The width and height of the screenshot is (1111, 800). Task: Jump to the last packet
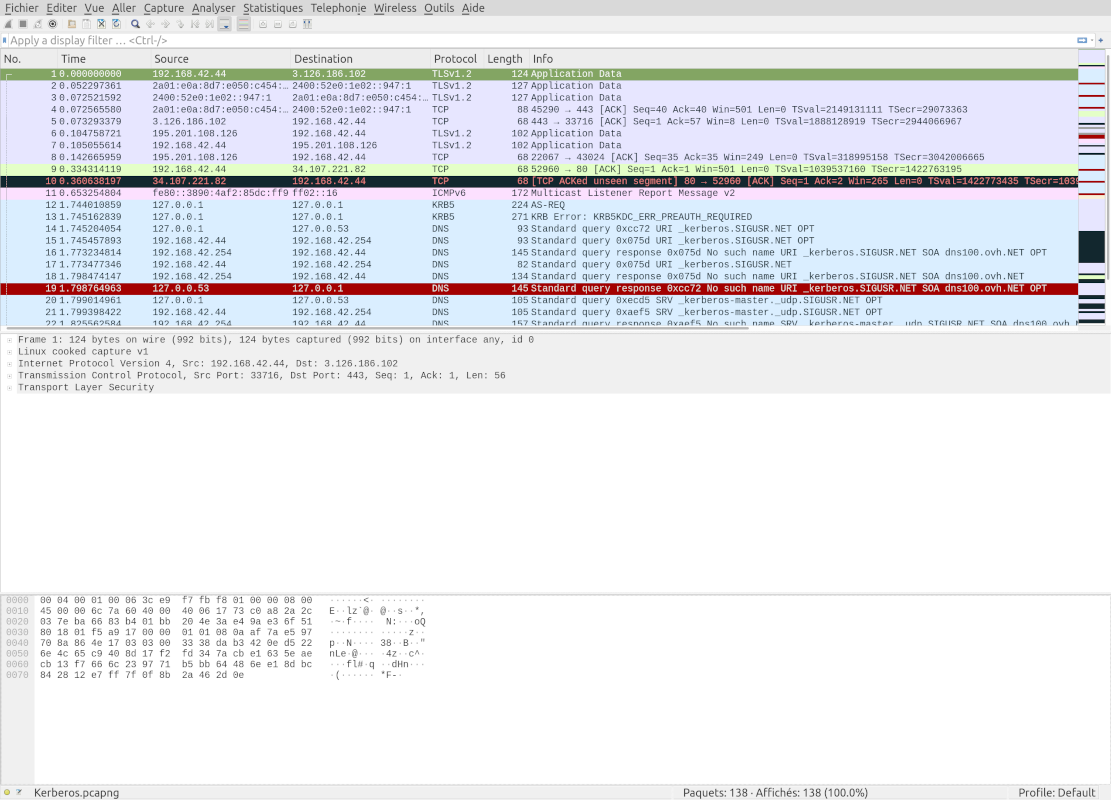tap(207, 24)
